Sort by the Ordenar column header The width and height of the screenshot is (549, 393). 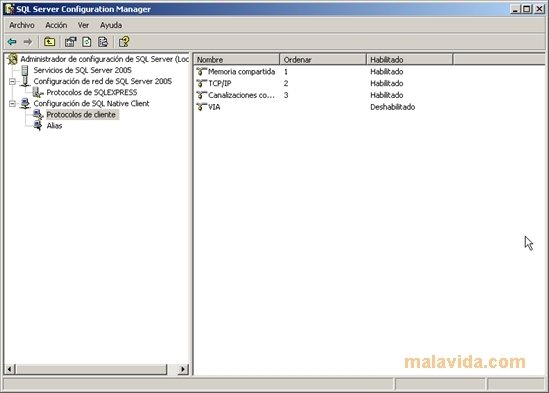pos(323,60)
